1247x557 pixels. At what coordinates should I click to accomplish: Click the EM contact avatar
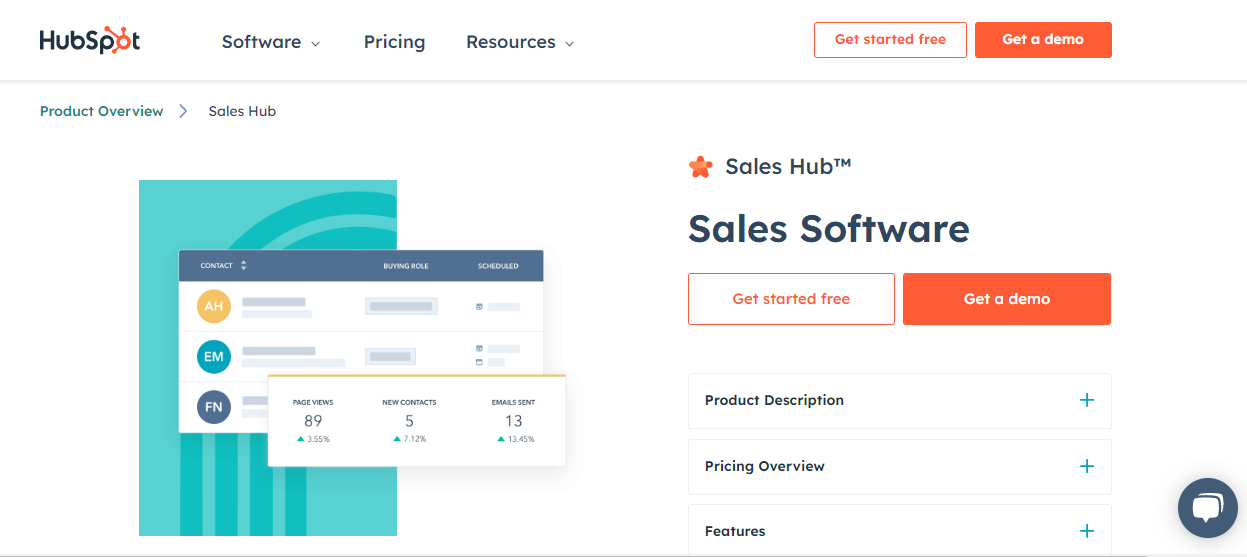214,357
